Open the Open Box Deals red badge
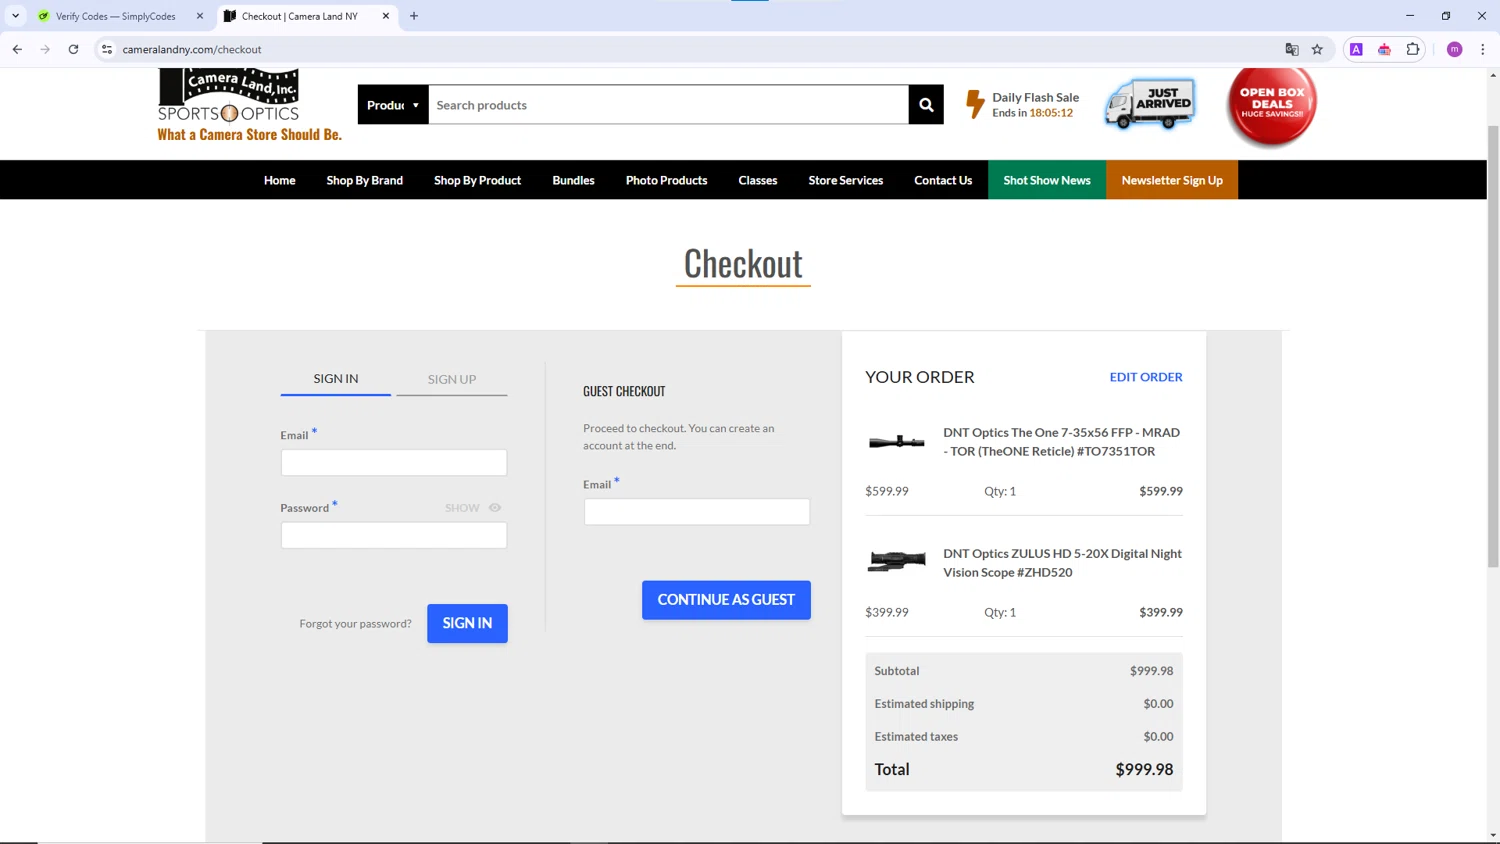The width and height of the screenshot is (1500, 844). click(1272, 104)
